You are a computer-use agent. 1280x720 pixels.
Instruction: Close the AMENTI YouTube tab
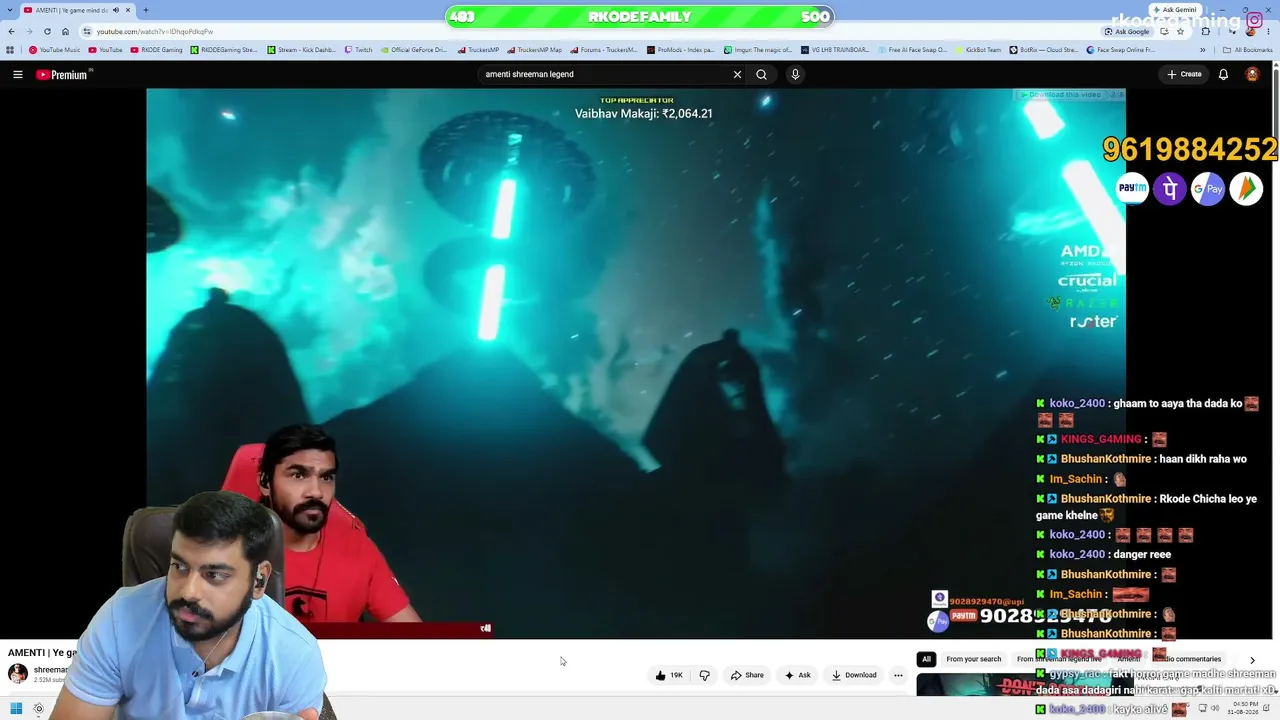tap(128, 10)
